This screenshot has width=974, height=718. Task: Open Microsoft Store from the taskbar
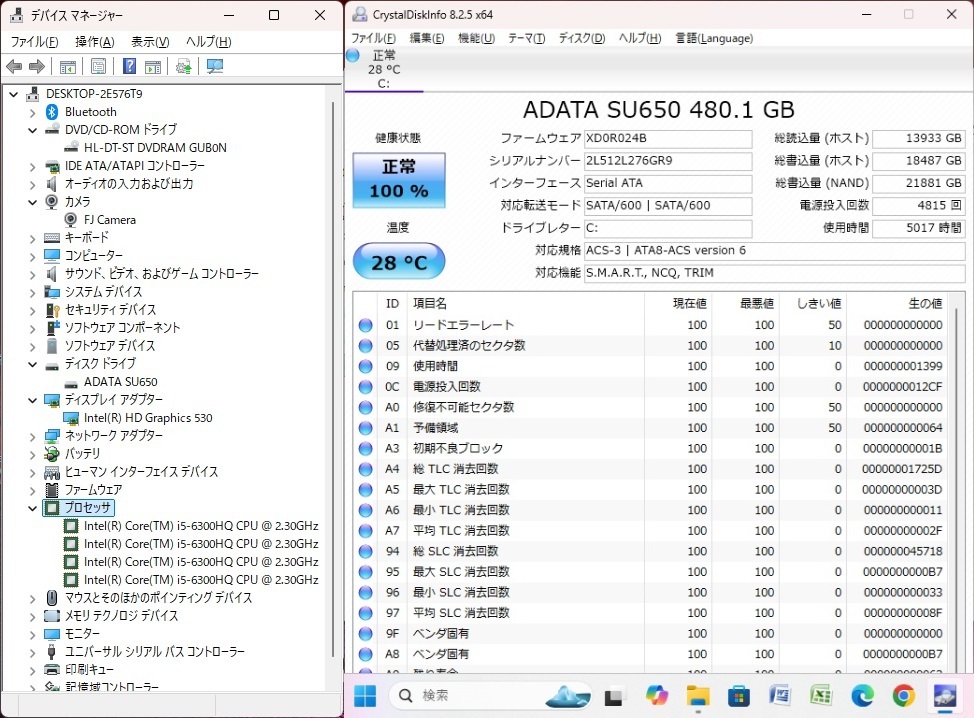739,695
